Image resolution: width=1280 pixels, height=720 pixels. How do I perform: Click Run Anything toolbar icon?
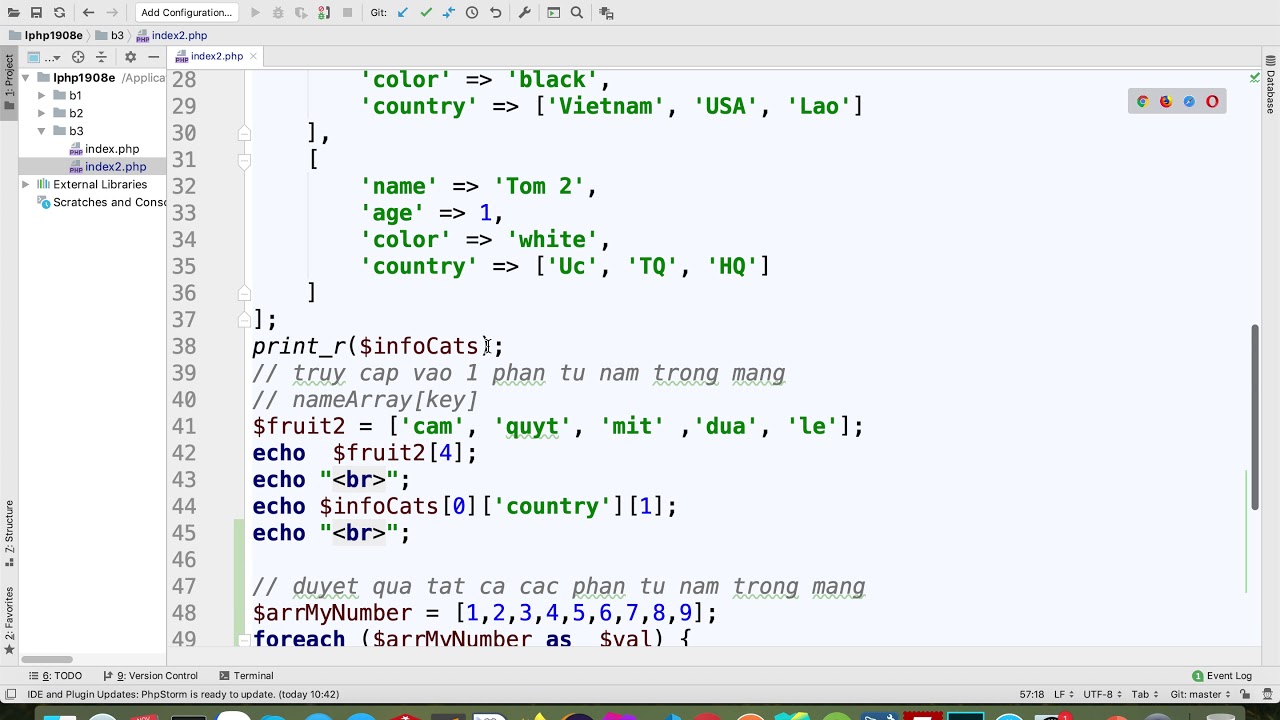point(553,13)
